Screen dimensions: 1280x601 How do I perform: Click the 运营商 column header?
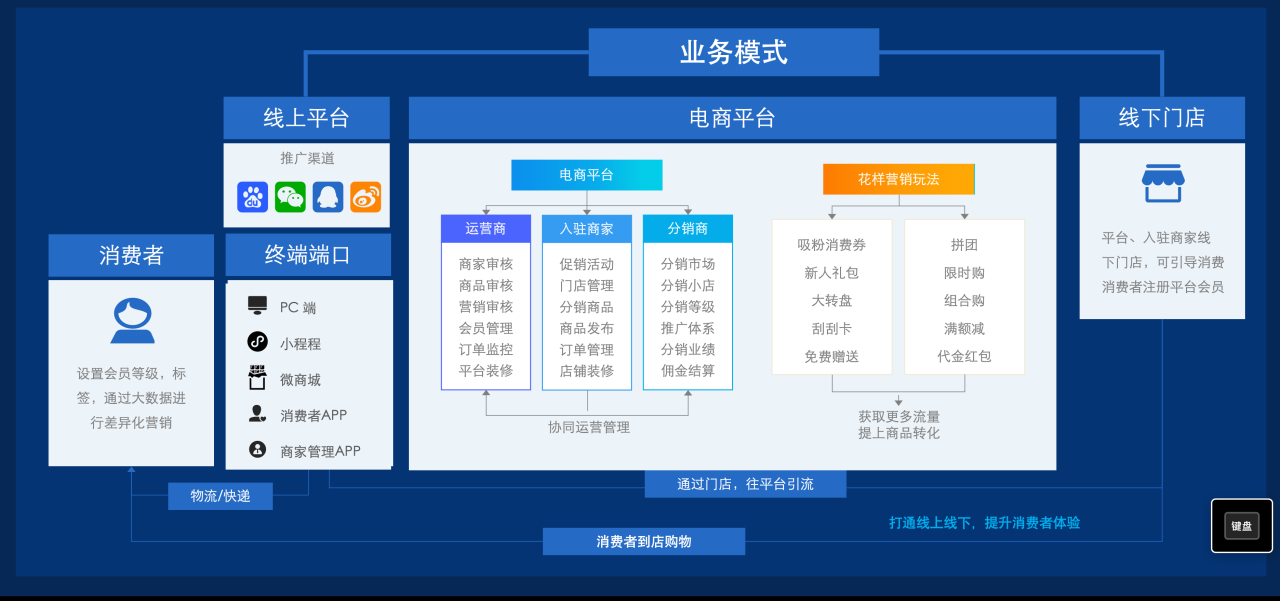pos(486,228)
